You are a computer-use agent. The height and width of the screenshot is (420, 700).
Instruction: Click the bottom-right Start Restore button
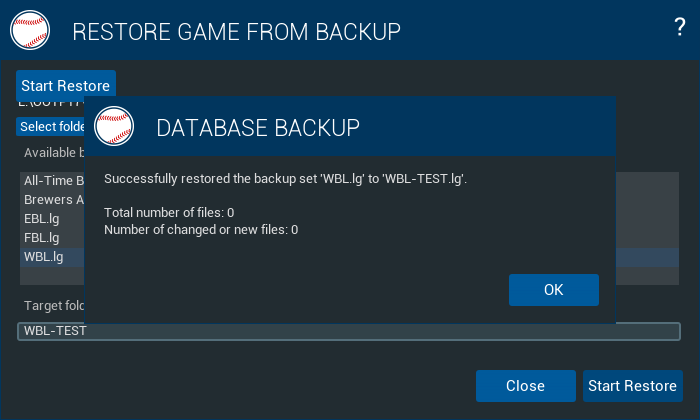pos(633,386)
